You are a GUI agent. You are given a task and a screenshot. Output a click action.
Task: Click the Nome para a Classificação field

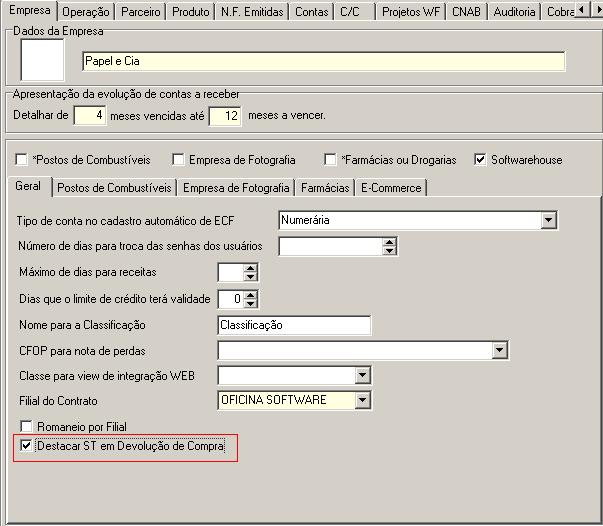[294, 325]
